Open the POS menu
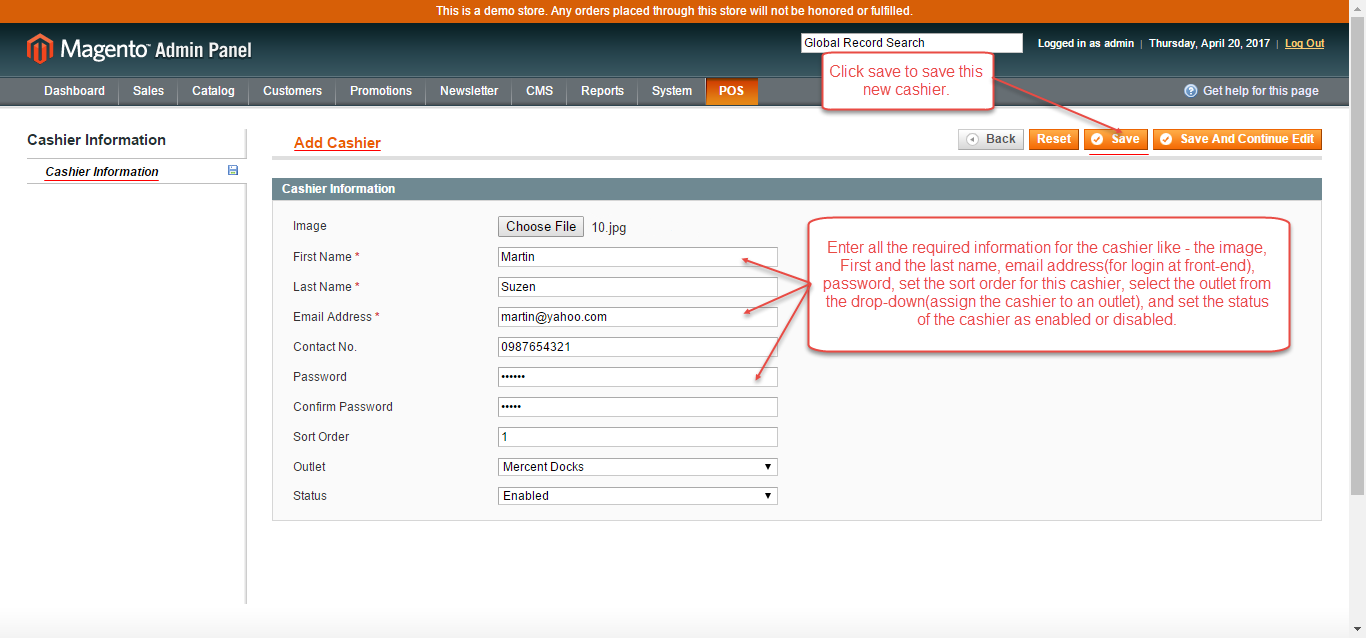 click(x=731, y=91)
